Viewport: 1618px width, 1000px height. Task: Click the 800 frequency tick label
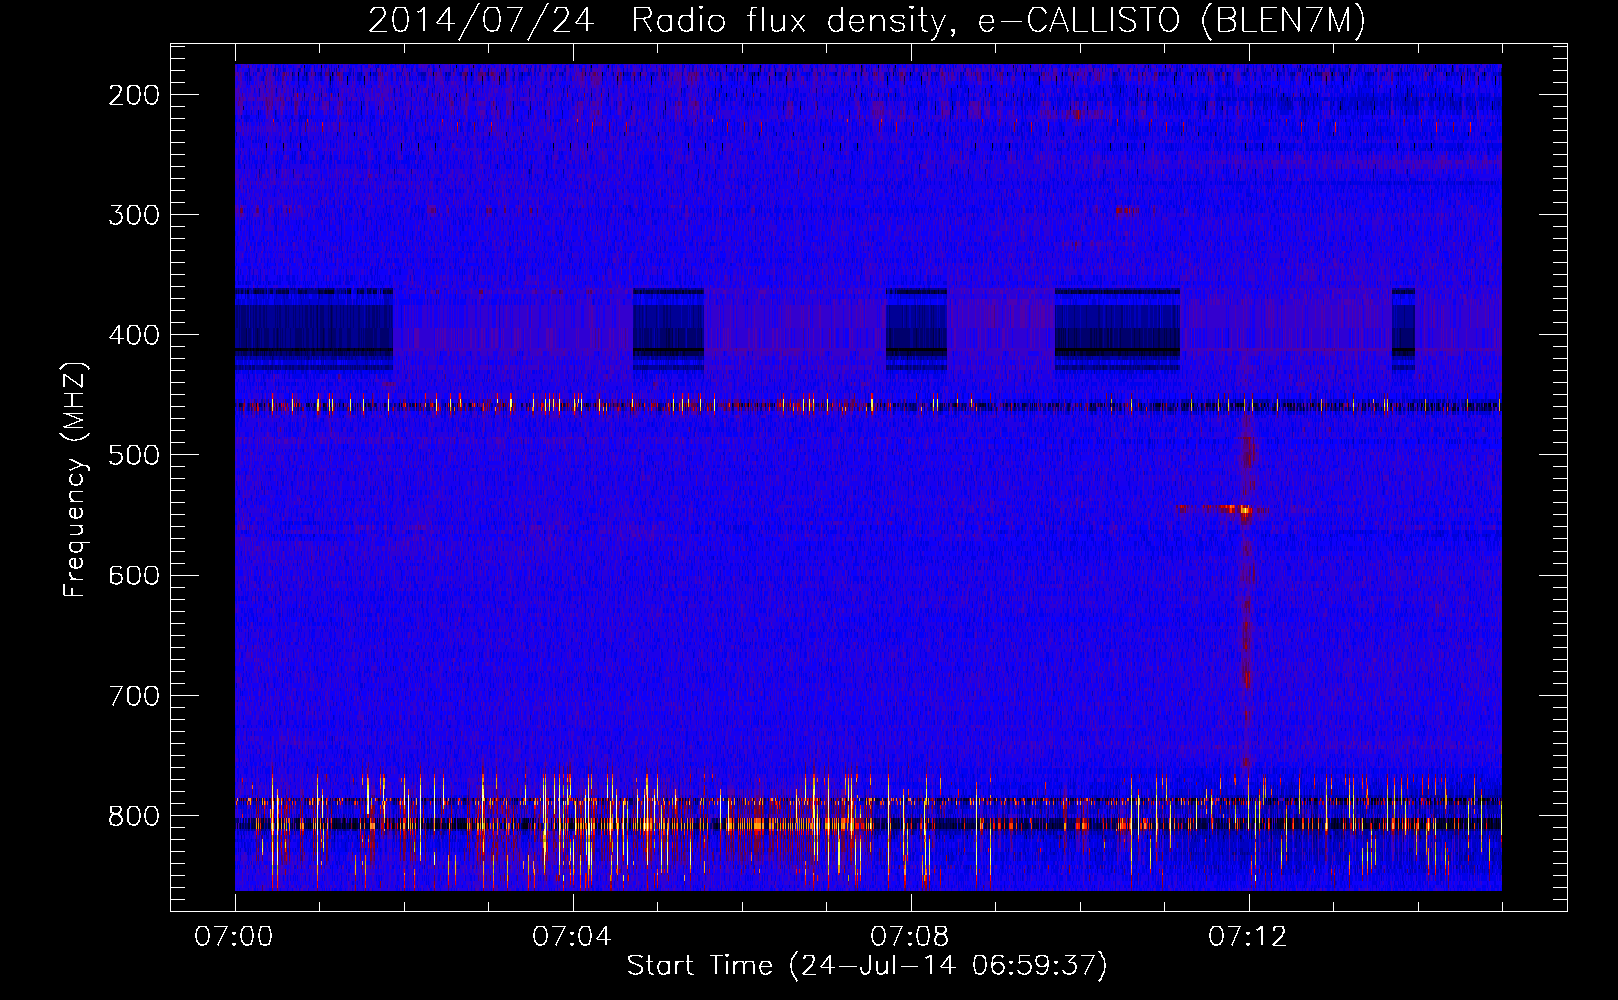click(134, 815)
